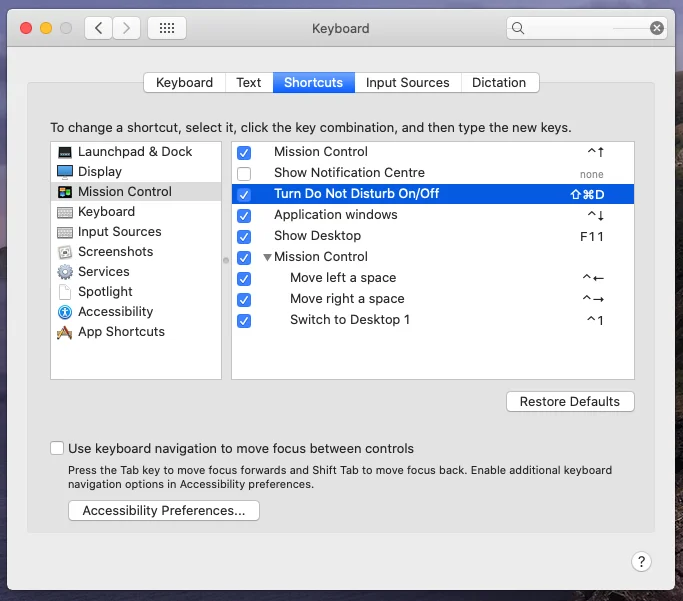The width and height of the screenshot is (683, 601).
Task: Click the App Shortcuts icon
Action: pos(65,332)
